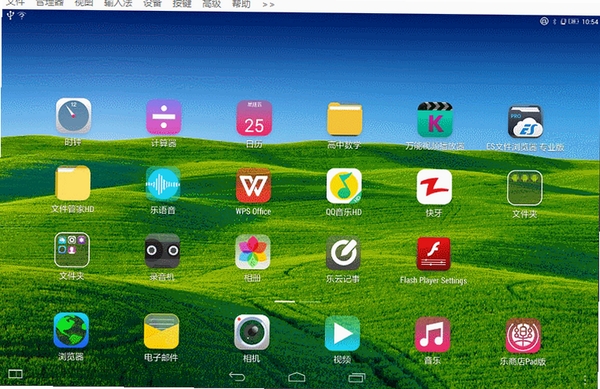Image resolution: width=600 pixels, height=389 pixels.
Task: Click the Wi-Fi status icon
Action: [22, 15]
